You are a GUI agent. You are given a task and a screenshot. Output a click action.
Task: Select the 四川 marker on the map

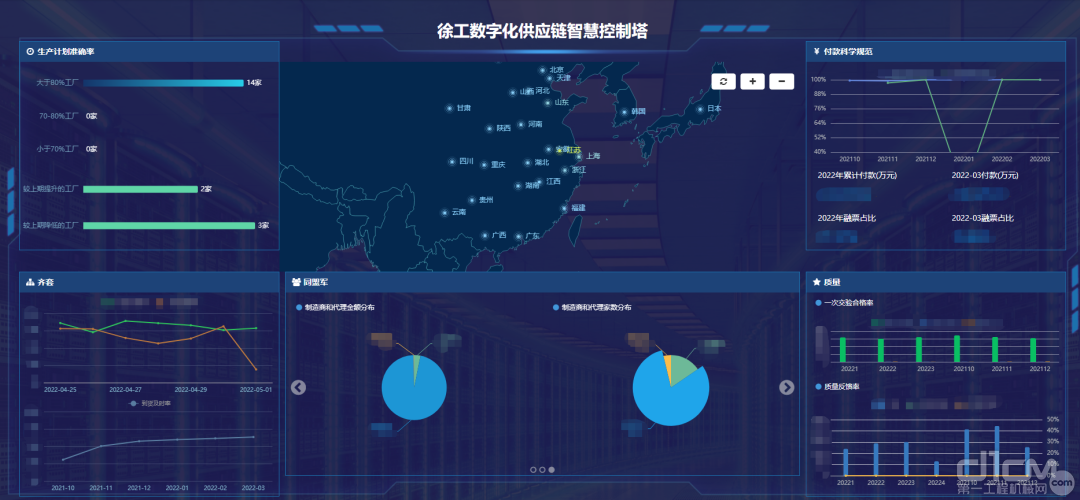[x=453, y=162]
